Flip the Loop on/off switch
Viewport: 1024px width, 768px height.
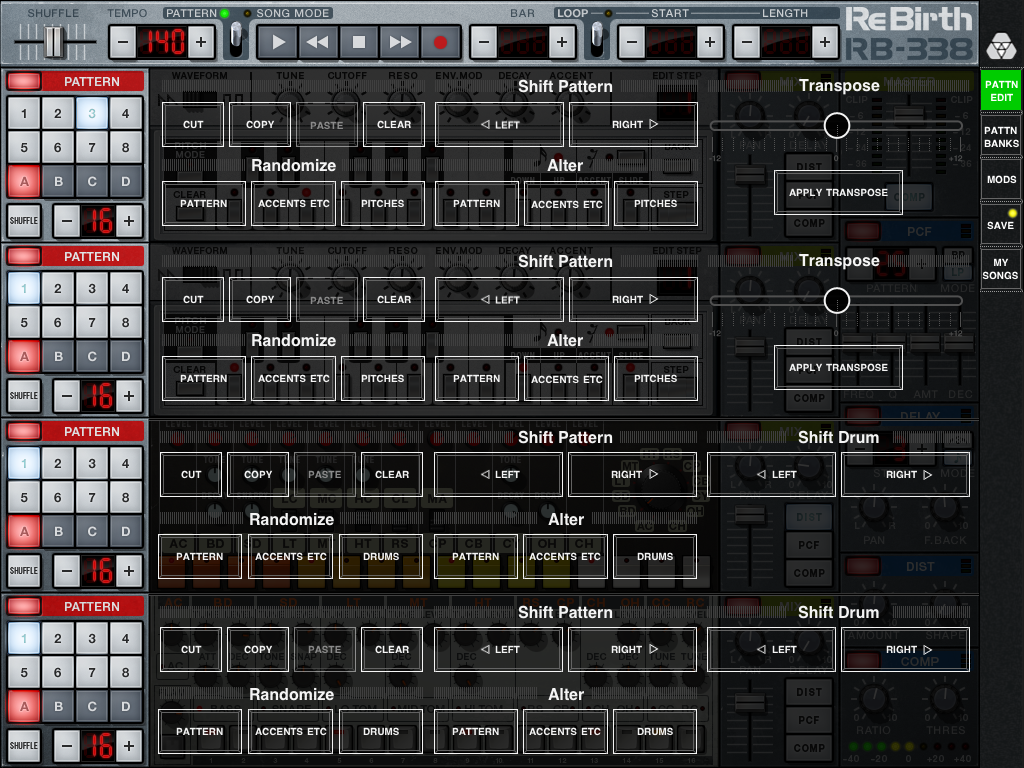597,40
